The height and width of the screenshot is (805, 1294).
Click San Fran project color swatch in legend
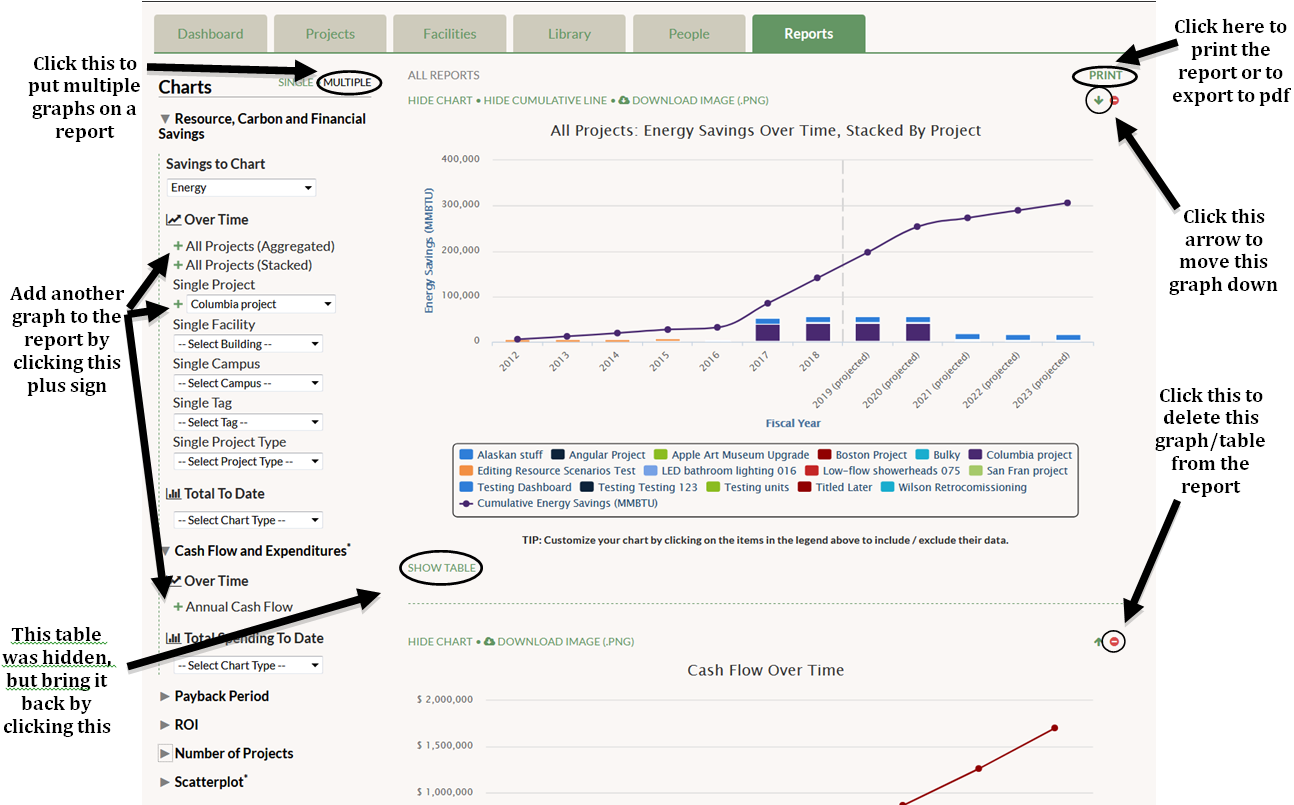(x=975, y=471)
